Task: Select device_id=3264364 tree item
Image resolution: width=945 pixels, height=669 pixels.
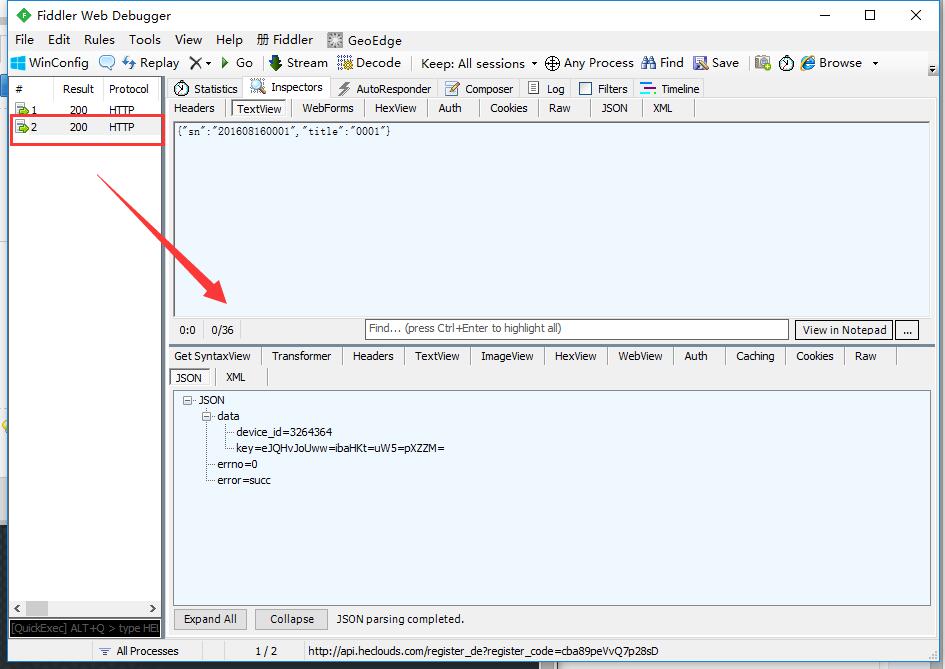Action: (284, 432)
